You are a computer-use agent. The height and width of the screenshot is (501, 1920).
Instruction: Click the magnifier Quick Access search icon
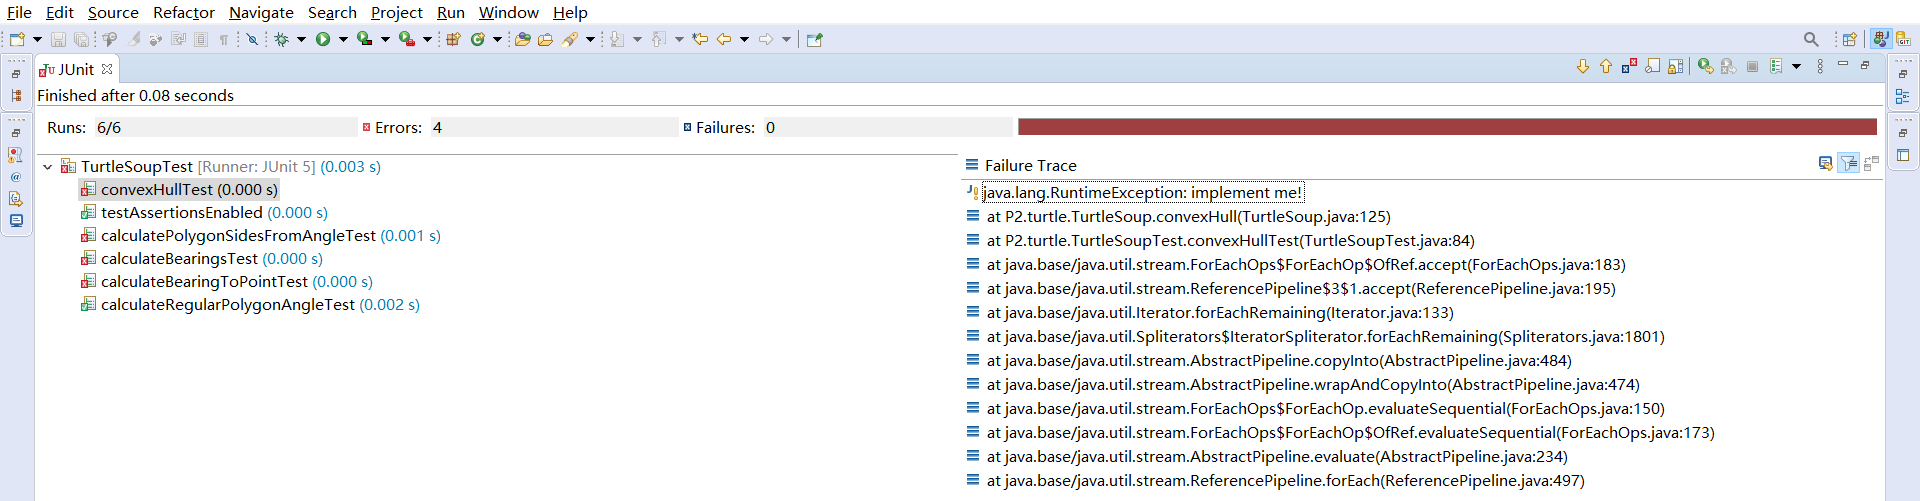pyautogui.click(x=1811, y=39)
